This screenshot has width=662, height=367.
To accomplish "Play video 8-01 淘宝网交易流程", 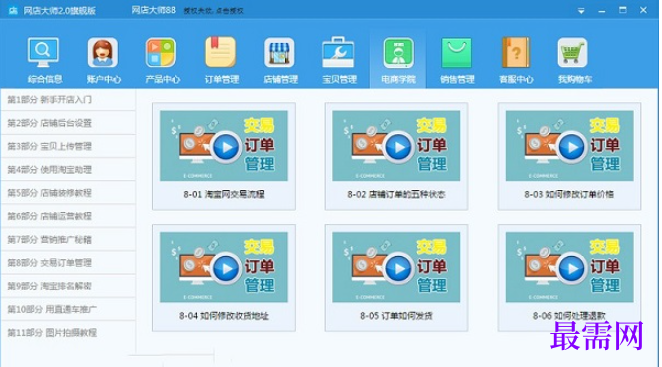I will (x=226, y=147).
